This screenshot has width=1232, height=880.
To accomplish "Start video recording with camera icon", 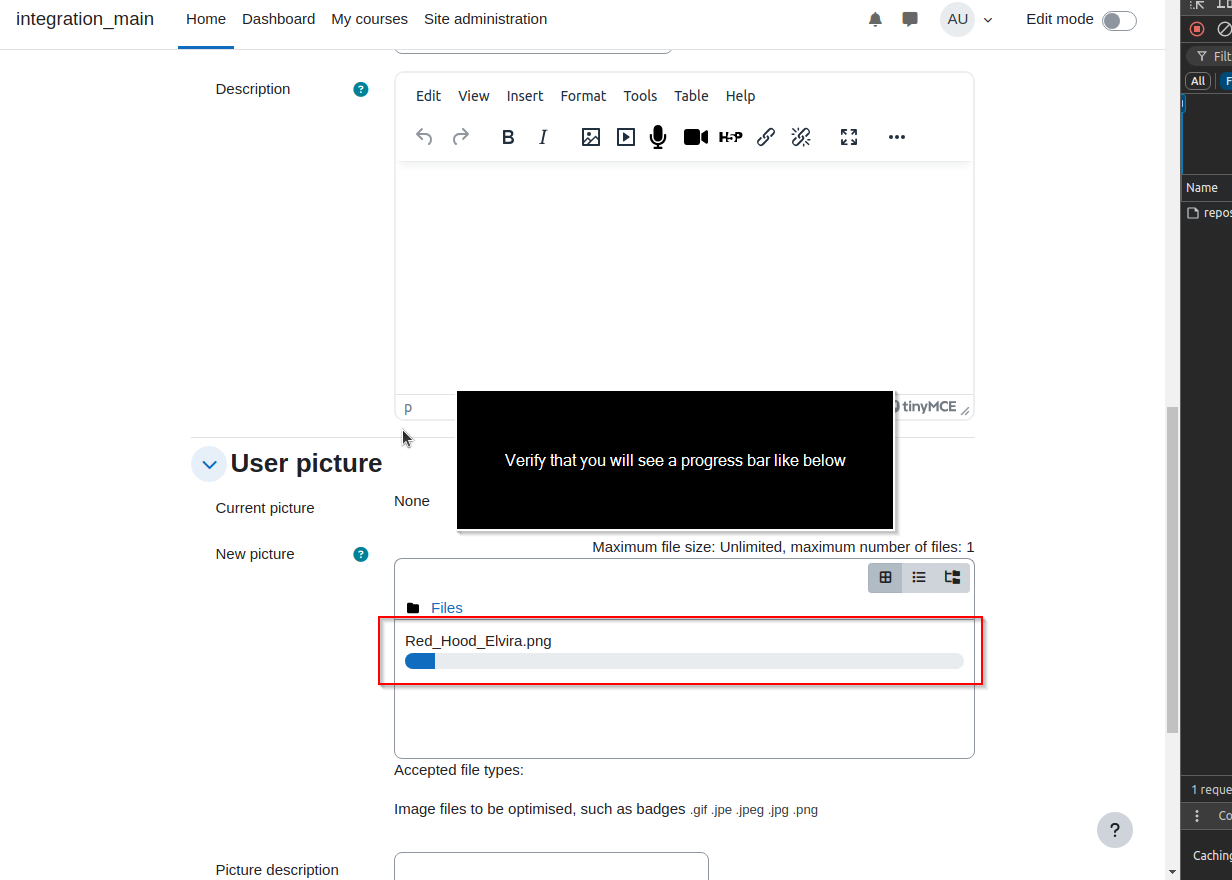I will (696, 137).
